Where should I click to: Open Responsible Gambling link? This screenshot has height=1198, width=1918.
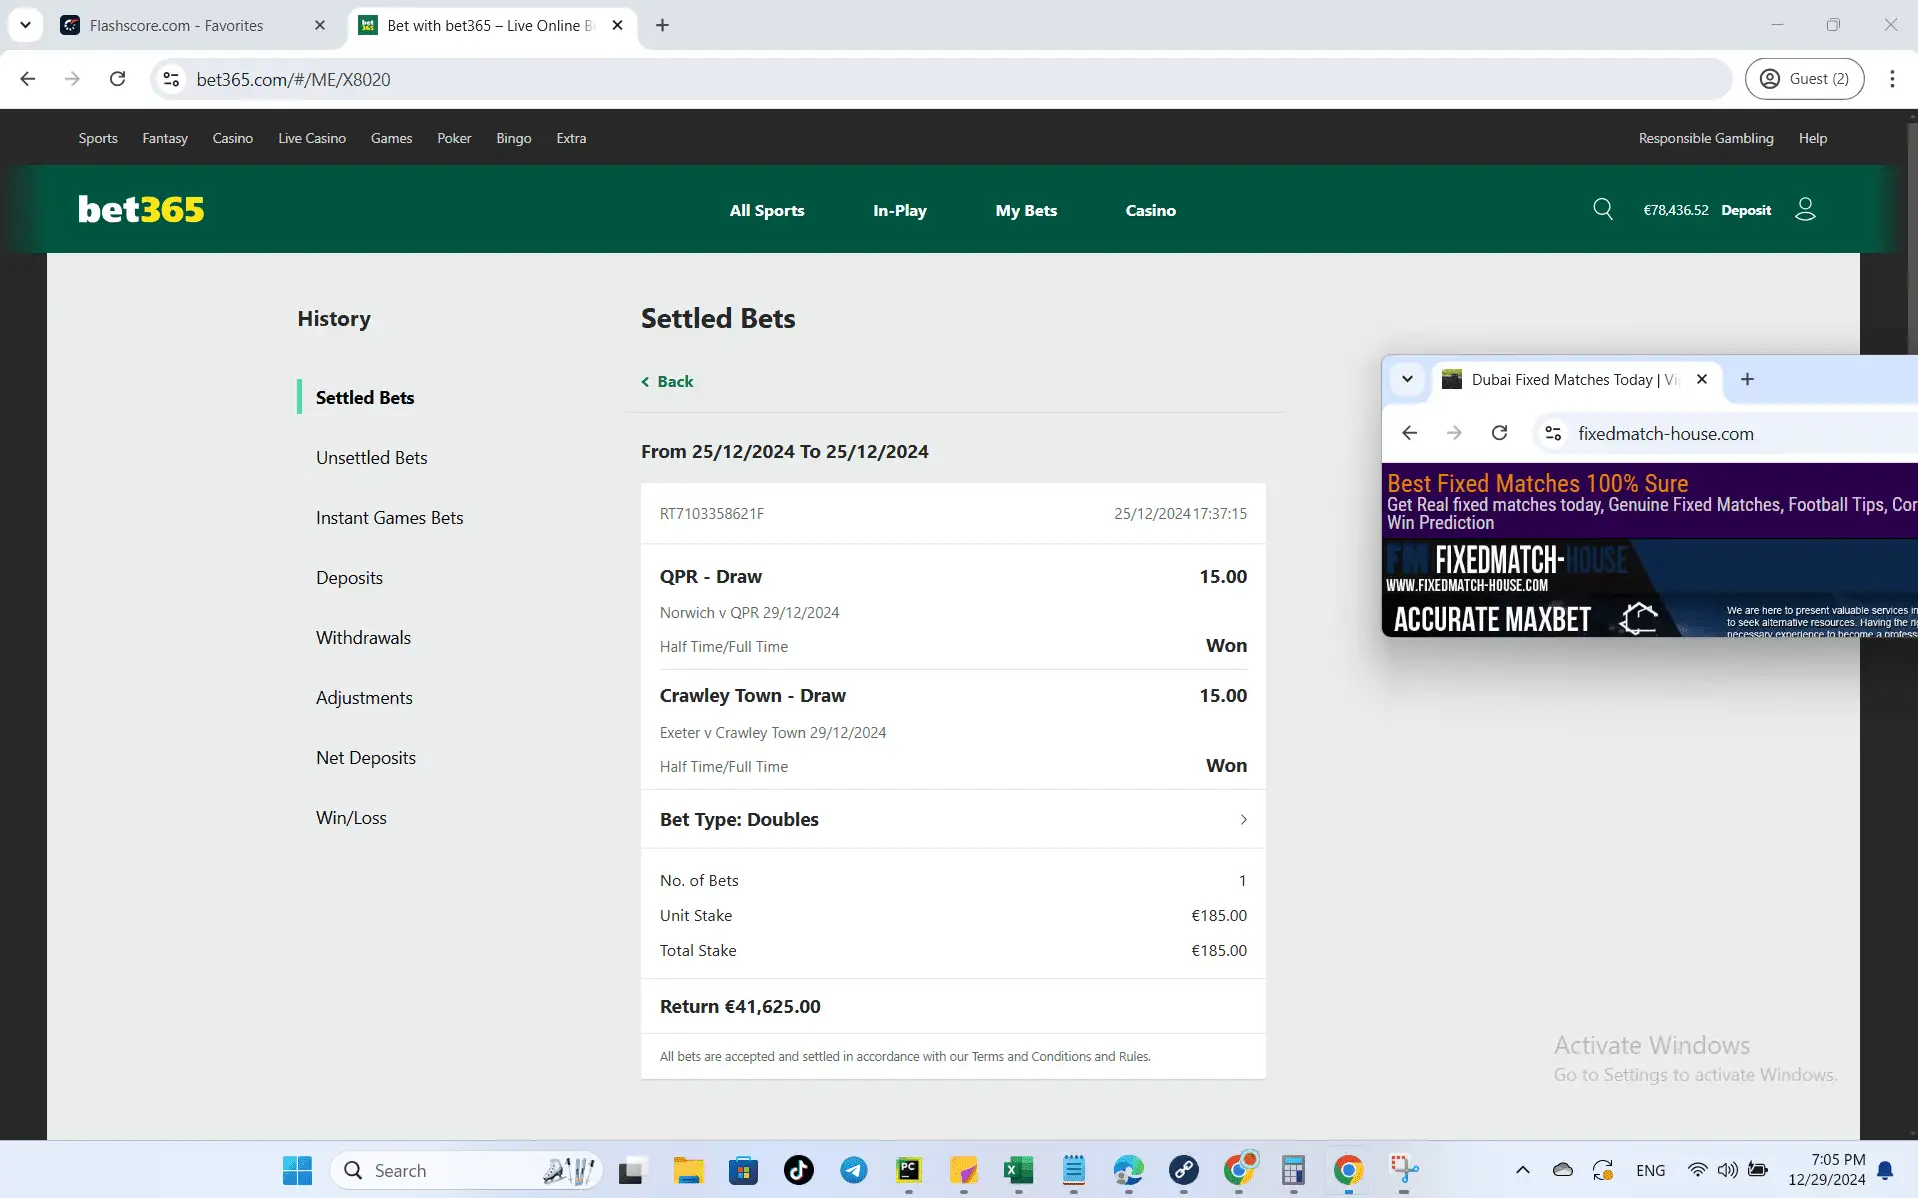1706,138
